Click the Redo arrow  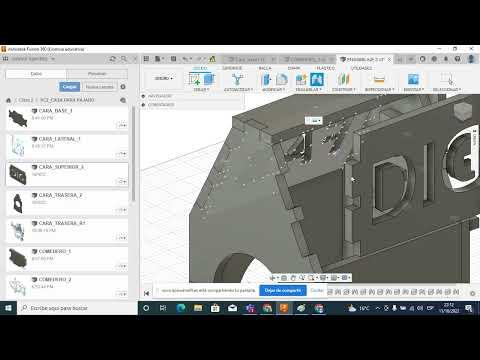coord(199,59)
